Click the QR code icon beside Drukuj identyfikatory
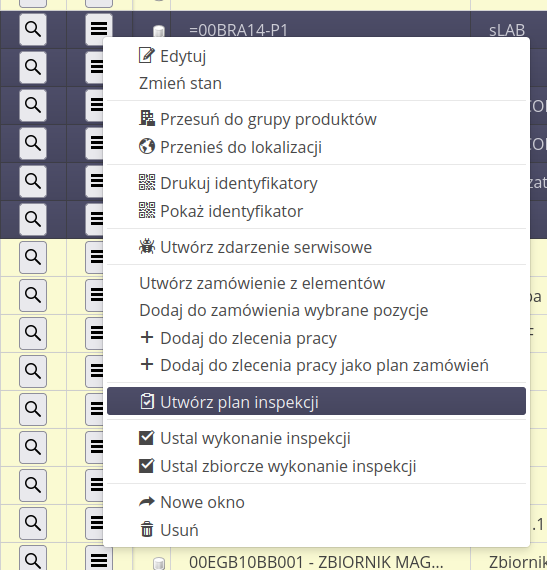This screenshot has height=570, width=547. (x=147, y=182)
